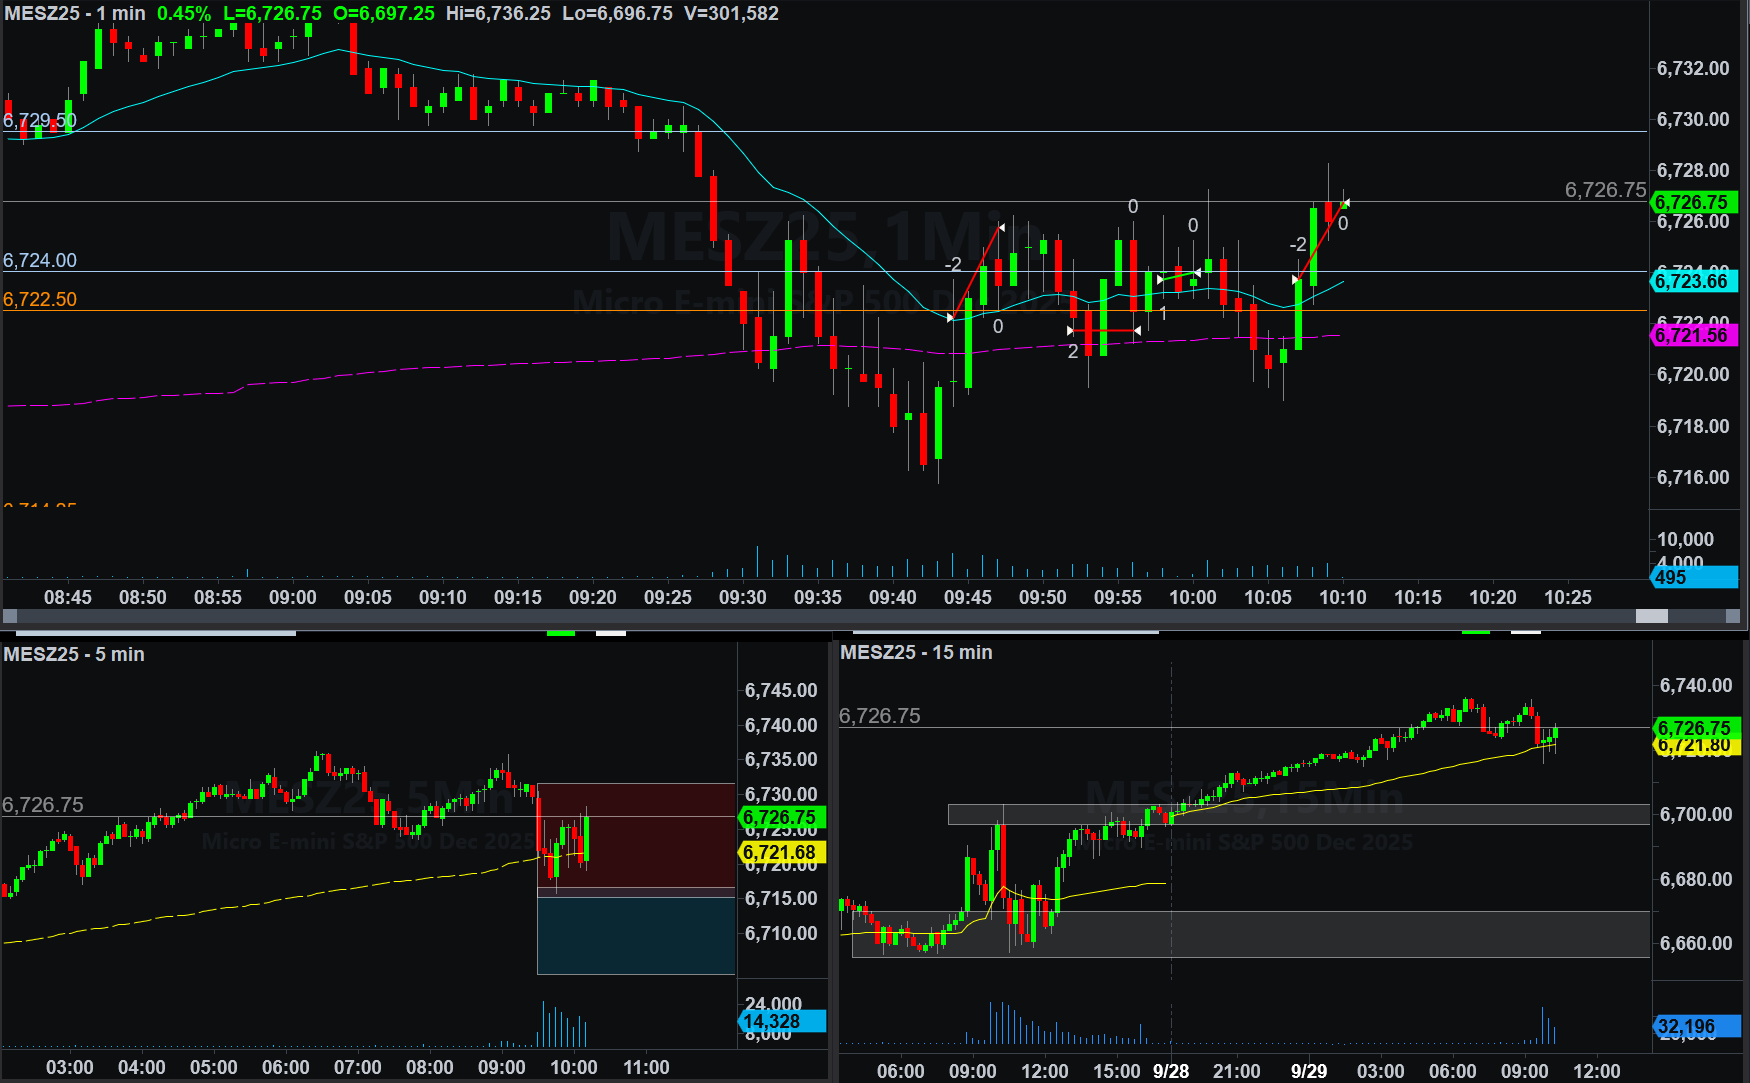Screen dimensions: 1750x1083
Task: Click the left arrow marker of the horizontal red trade line
Action: tap(1070, 330)
